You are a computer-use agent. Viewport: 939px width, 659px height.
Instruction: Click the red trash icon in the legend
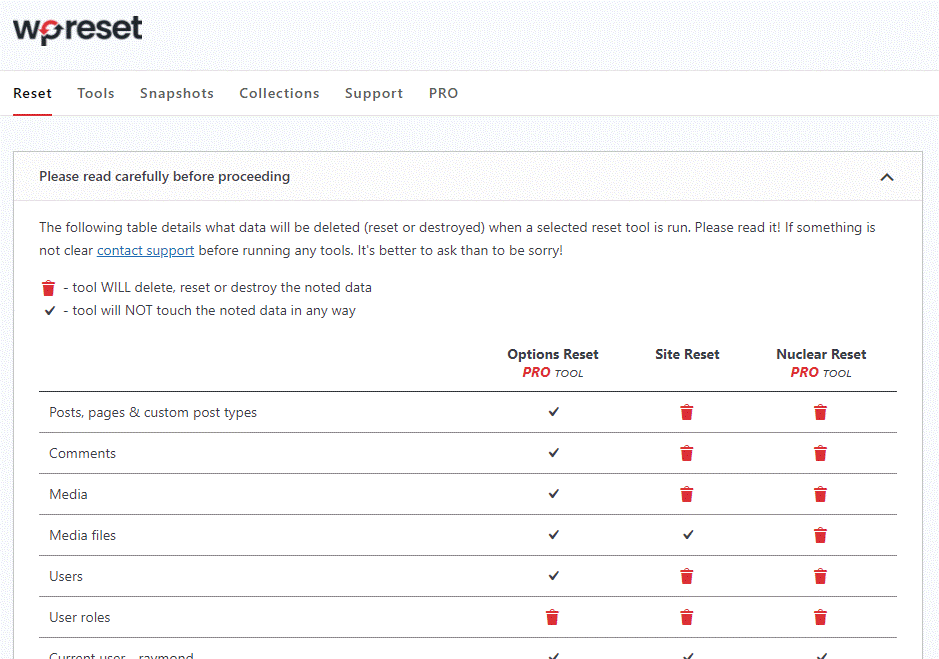click(48, 288)
